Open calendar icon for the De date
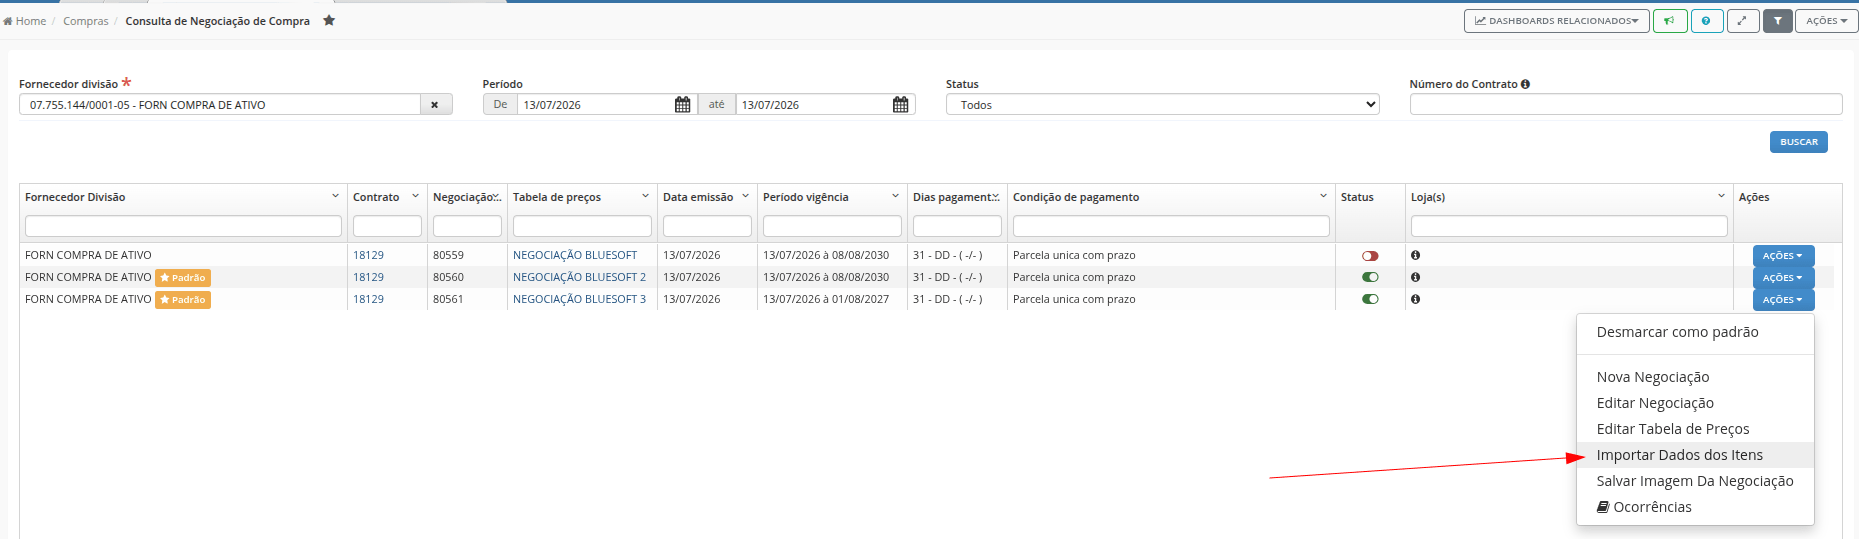The width and height of the screenshot is (1859, 539). 683,105
